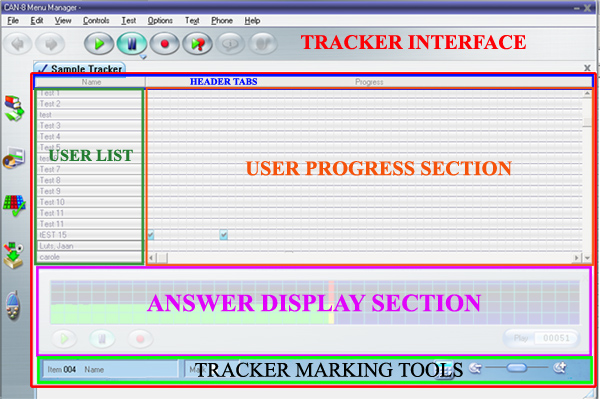Open the File menu
Image resolution: width=600 pixels, height=399 pixels.
(13, 21)
